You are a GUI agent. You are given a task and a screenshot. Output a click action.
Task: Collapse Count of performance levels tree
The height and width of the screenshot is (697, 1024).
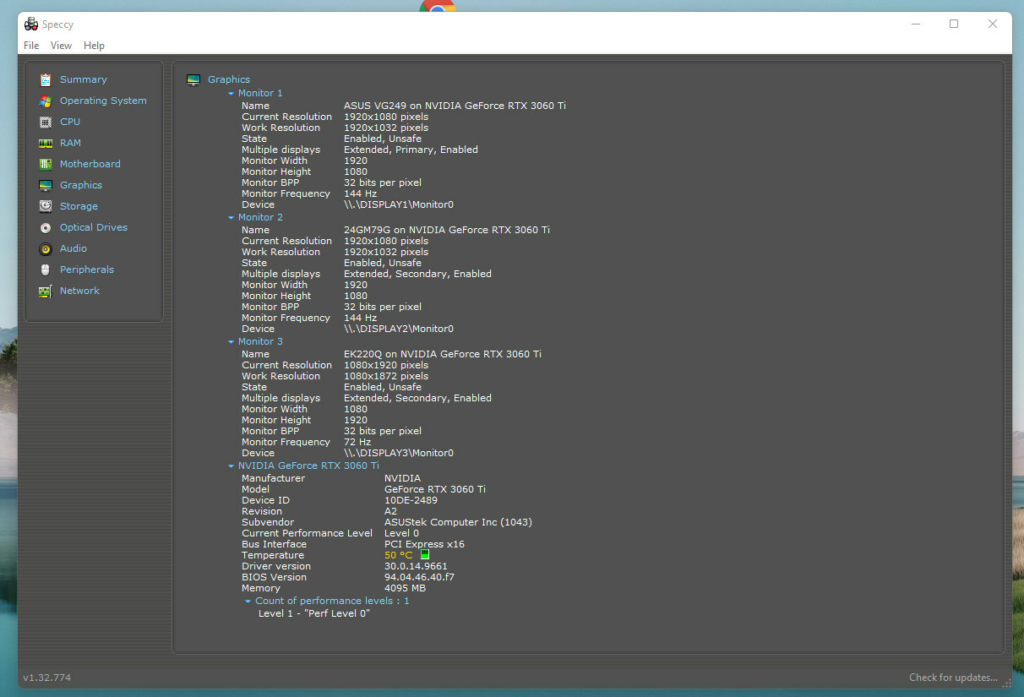click(248, 602)
